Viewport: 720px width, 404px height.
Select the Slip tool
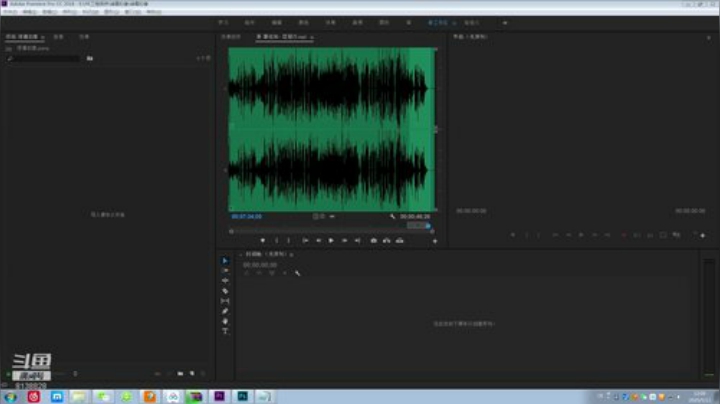[x=225, y=301]
